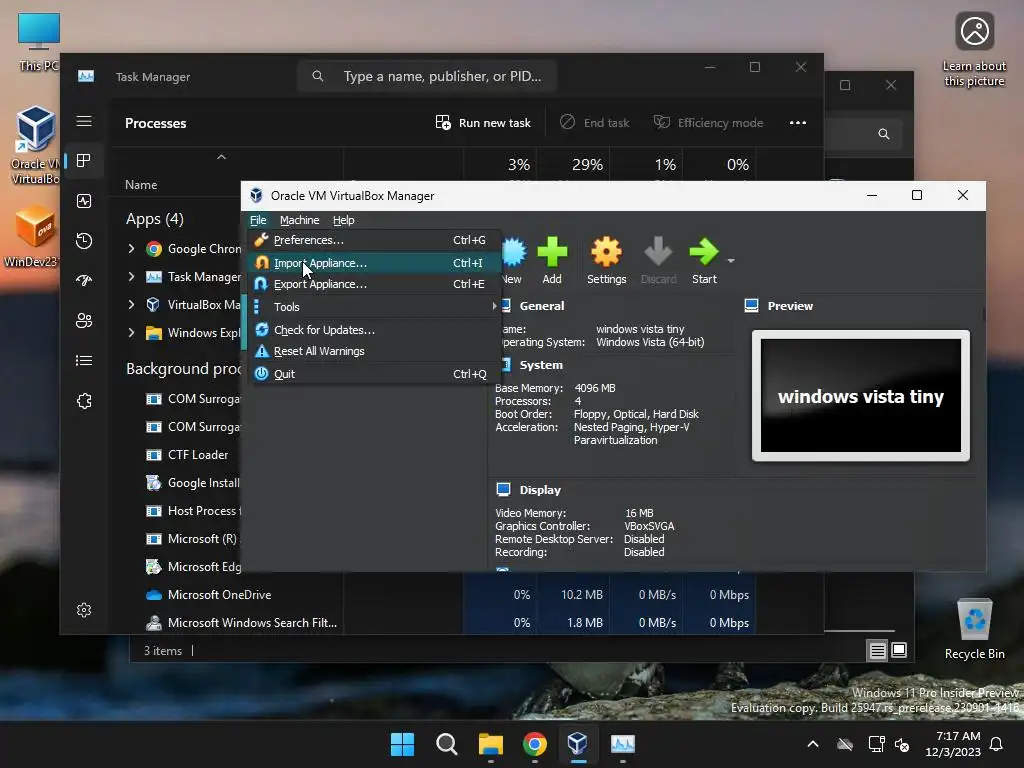Expand Google Chrome process group

coord(131,248)
